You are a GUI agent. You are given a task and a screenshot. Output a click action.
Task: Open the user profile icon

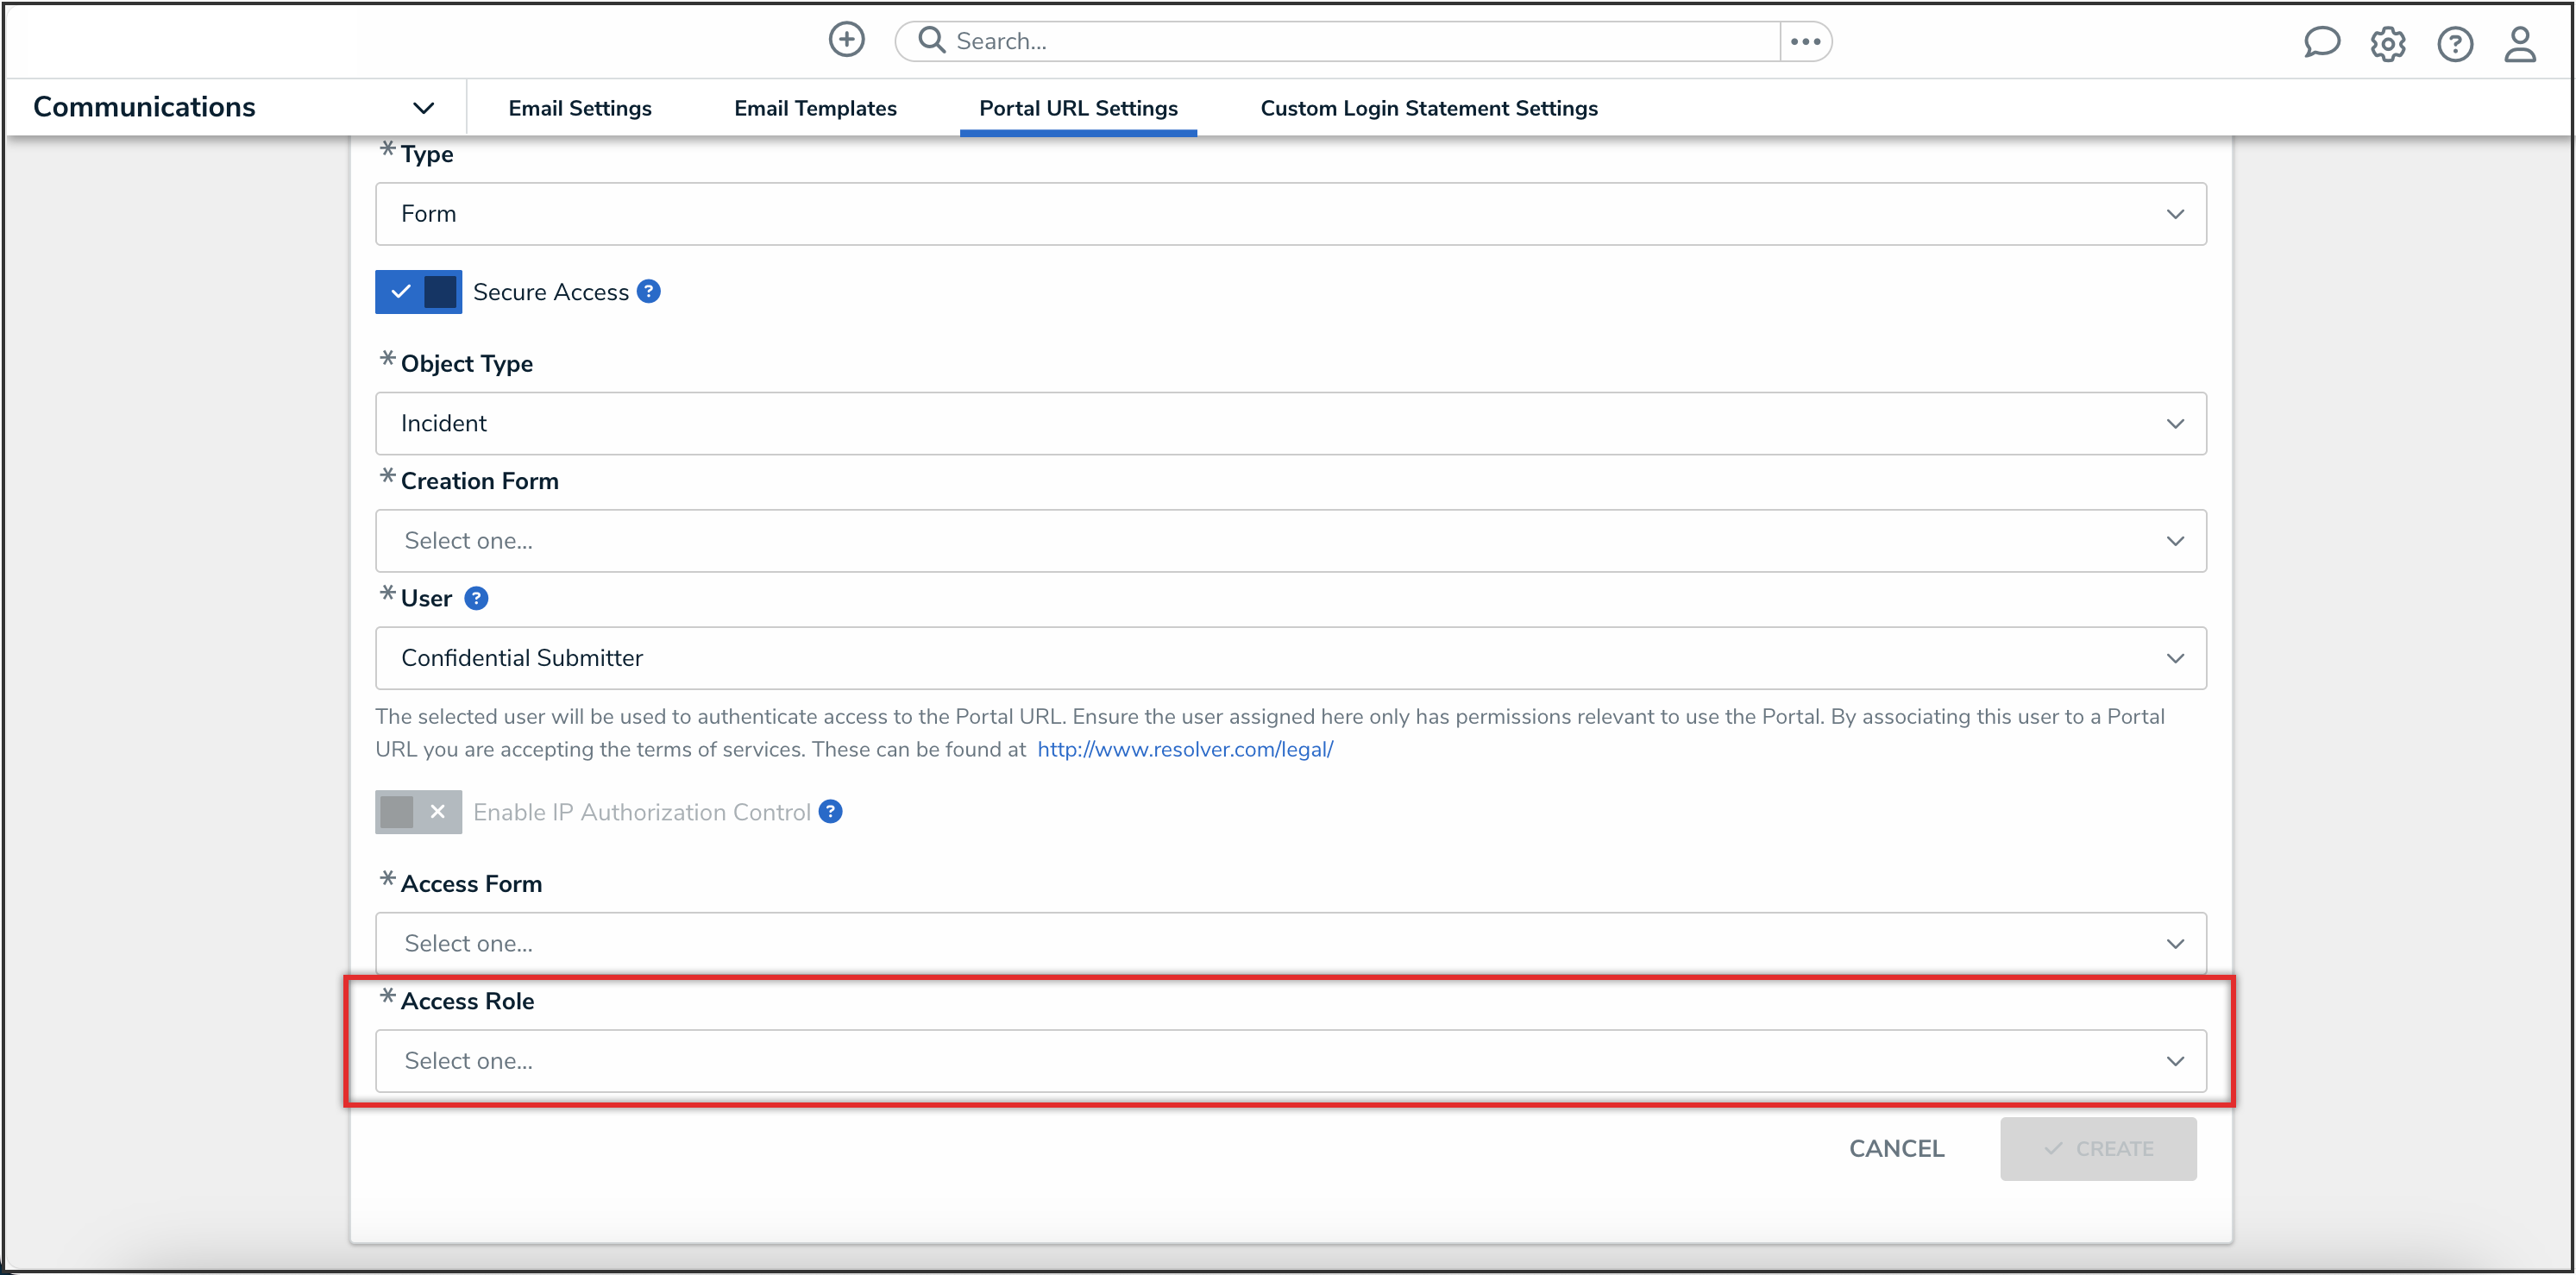coord(2519,44)
